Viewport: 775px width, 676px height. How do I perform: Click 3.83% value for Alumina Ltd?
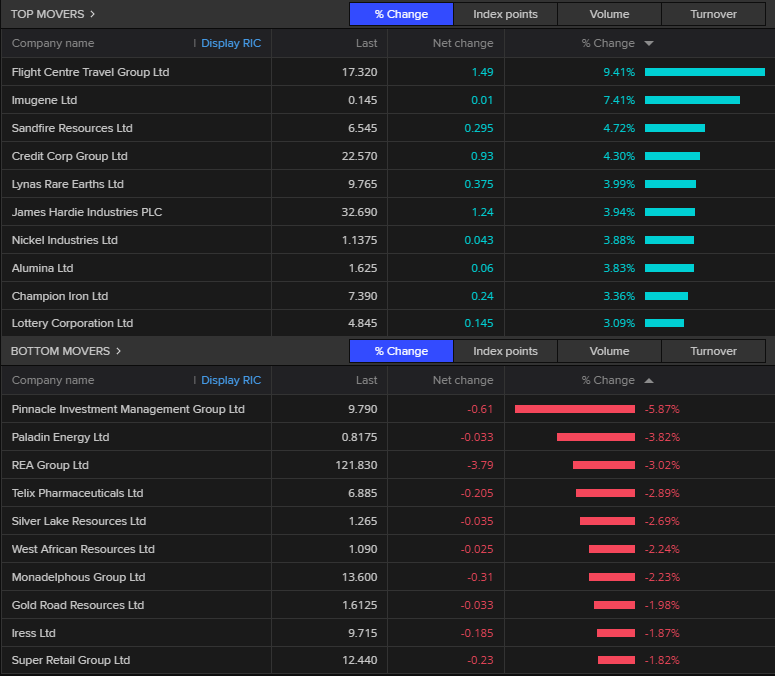pyautogui.click(x=619, y=268)
